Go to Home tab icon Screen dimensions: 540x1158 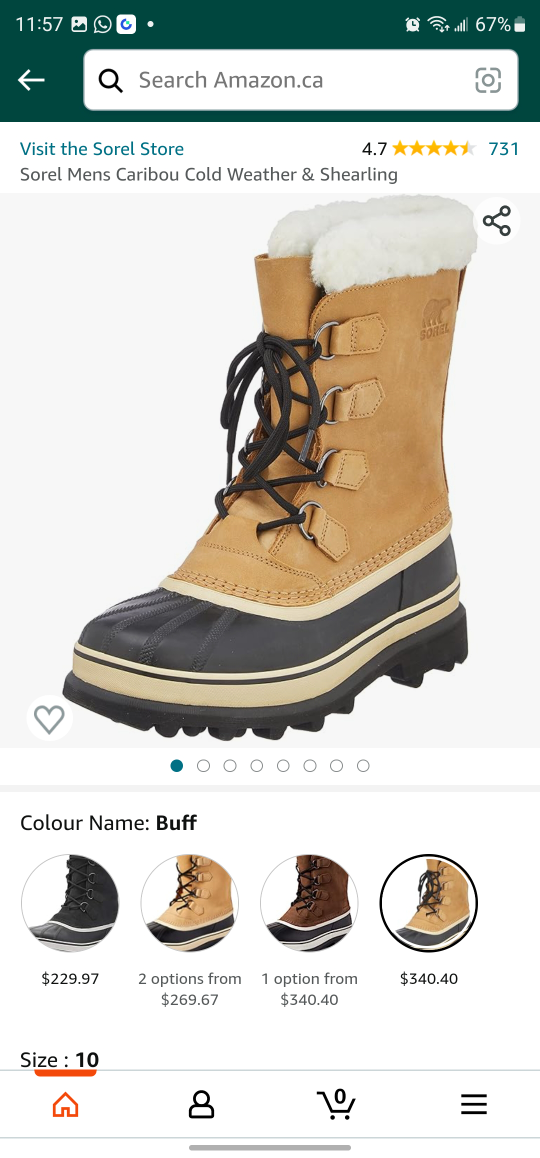click(x=66, y=1104)
